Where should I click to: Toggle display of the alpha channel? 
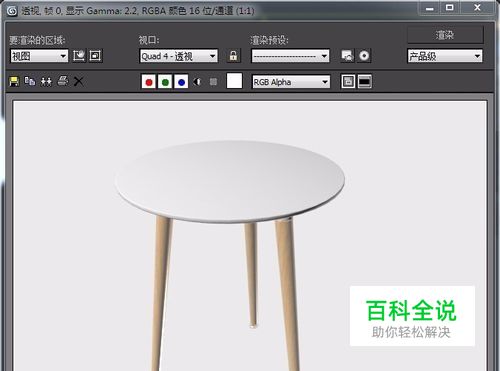(197, 82)
